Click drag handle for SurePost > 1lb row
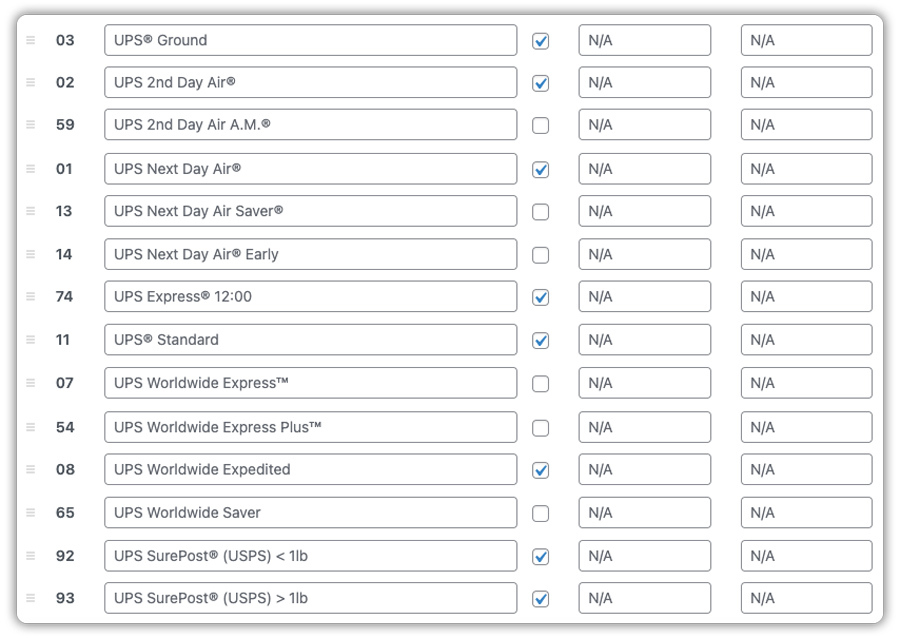 point(31,598)
